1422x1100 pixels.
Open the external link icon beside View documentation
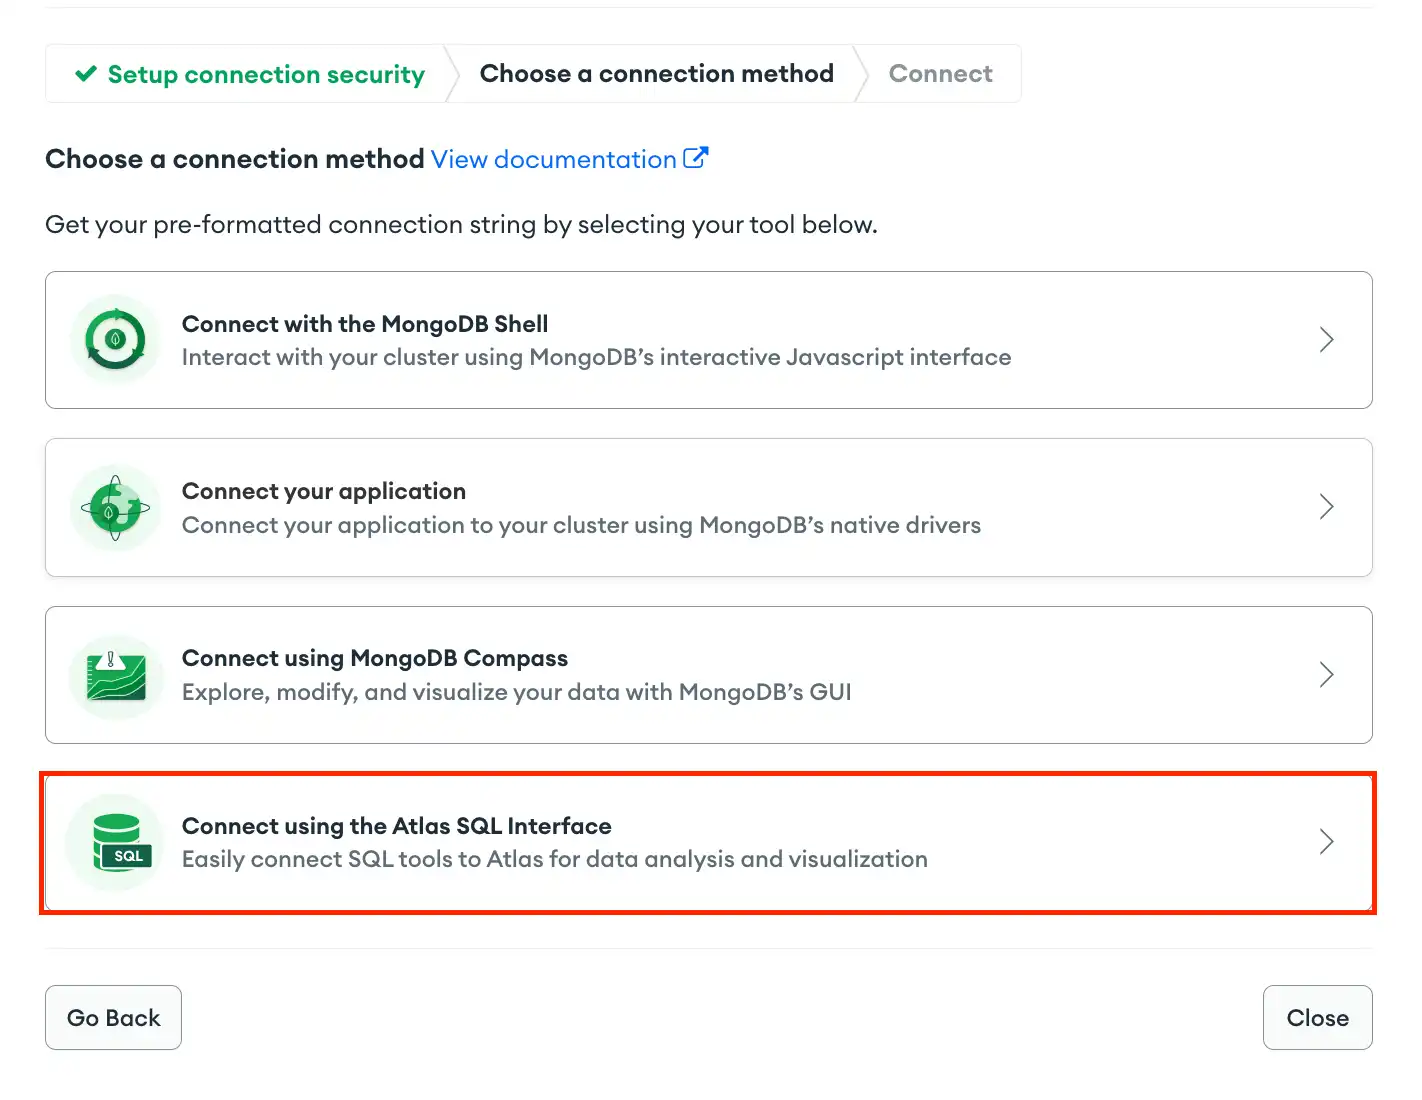696,157
